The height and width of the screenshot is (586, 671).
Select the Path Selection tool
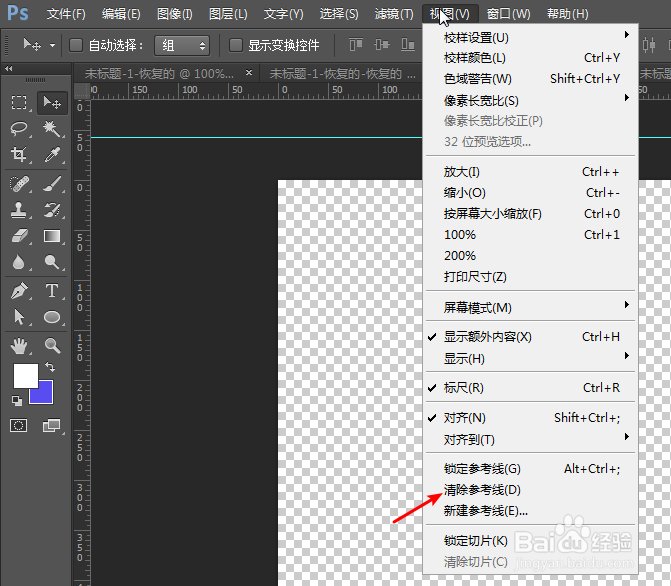pos(19,317)
